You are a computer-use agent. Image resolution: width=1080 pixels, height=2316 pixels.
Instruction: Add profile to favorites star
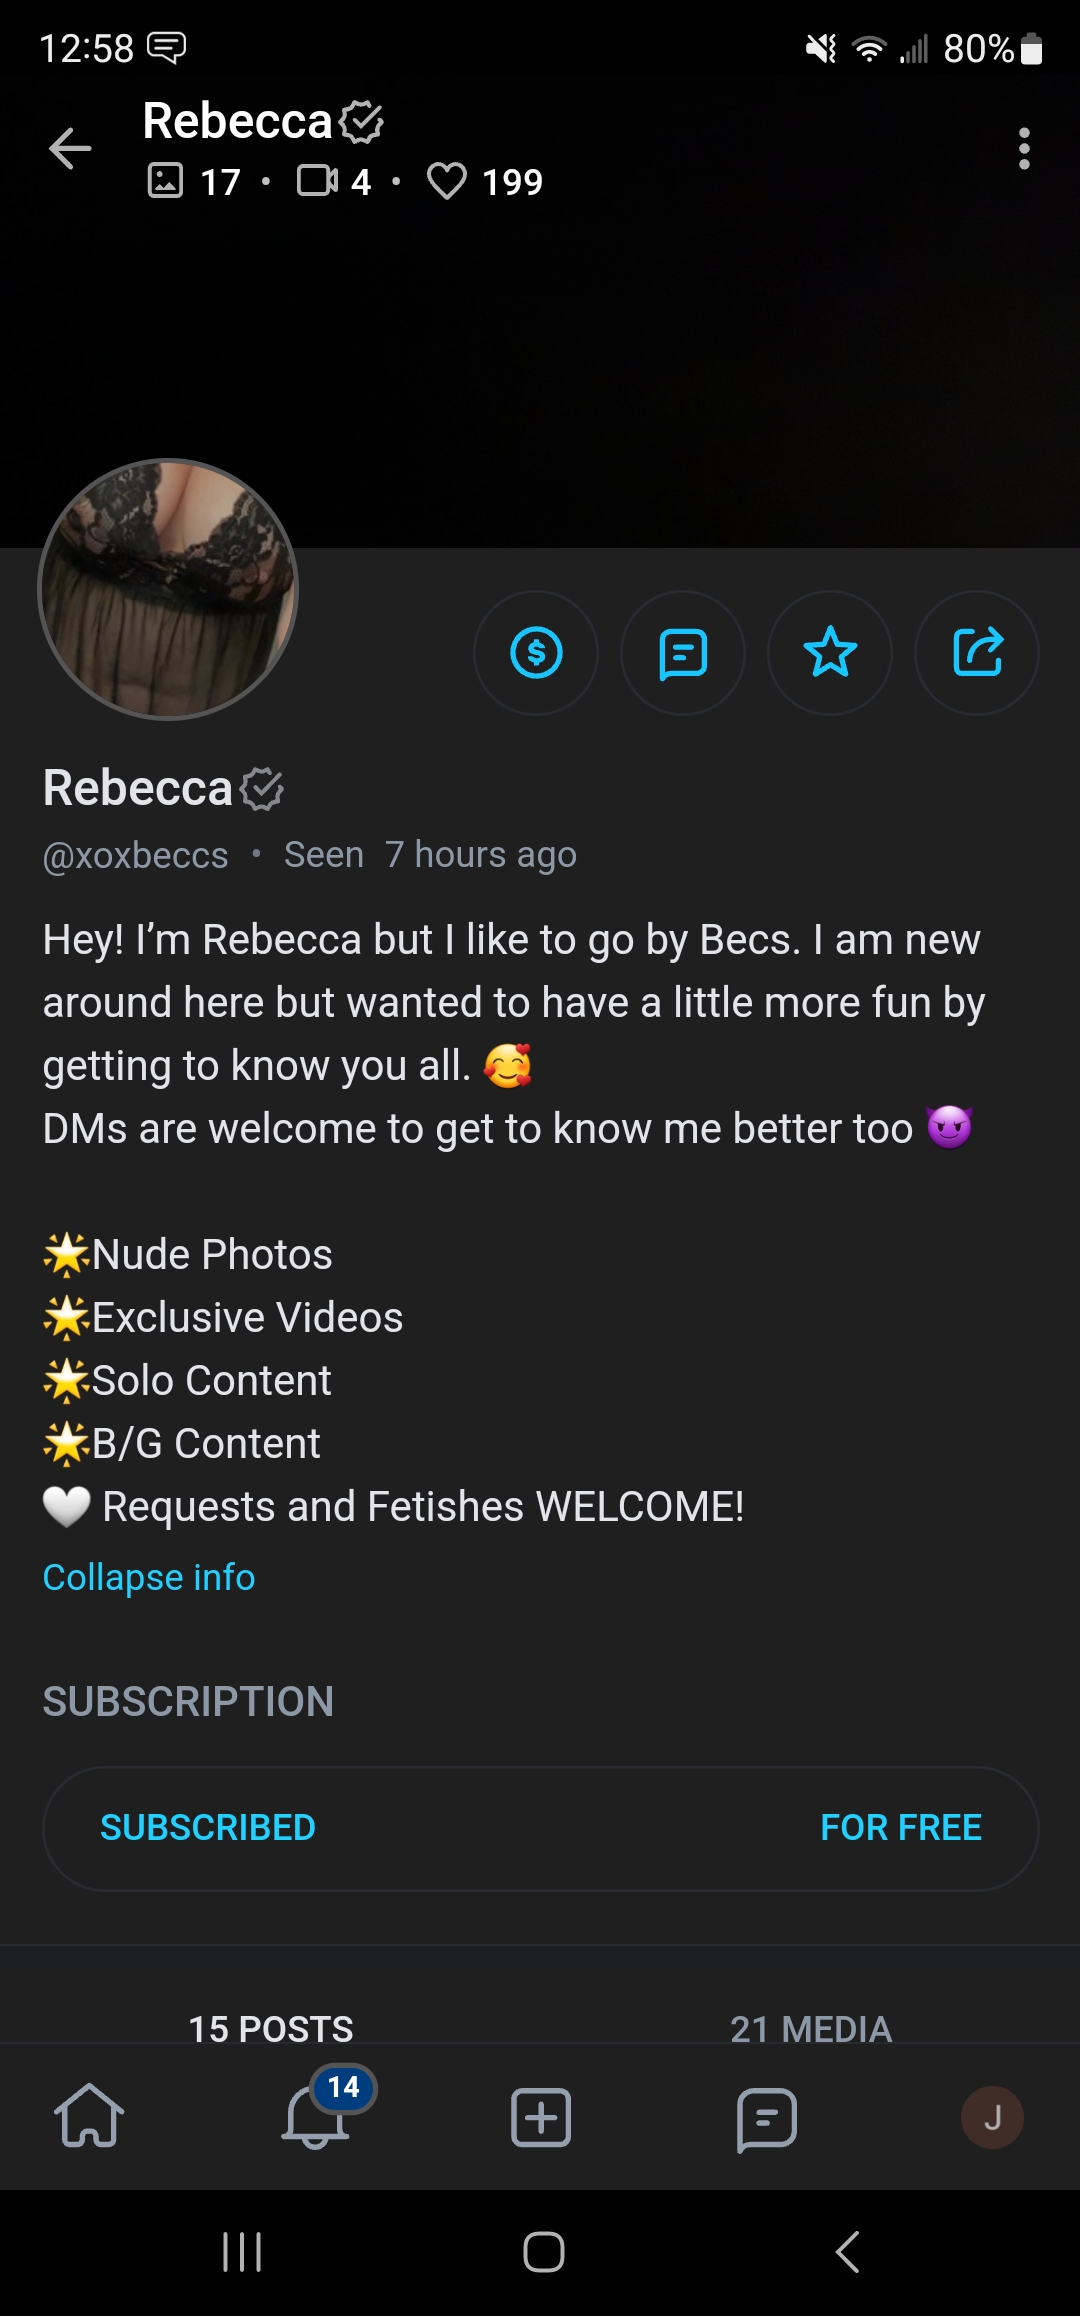tap(830, 653)
